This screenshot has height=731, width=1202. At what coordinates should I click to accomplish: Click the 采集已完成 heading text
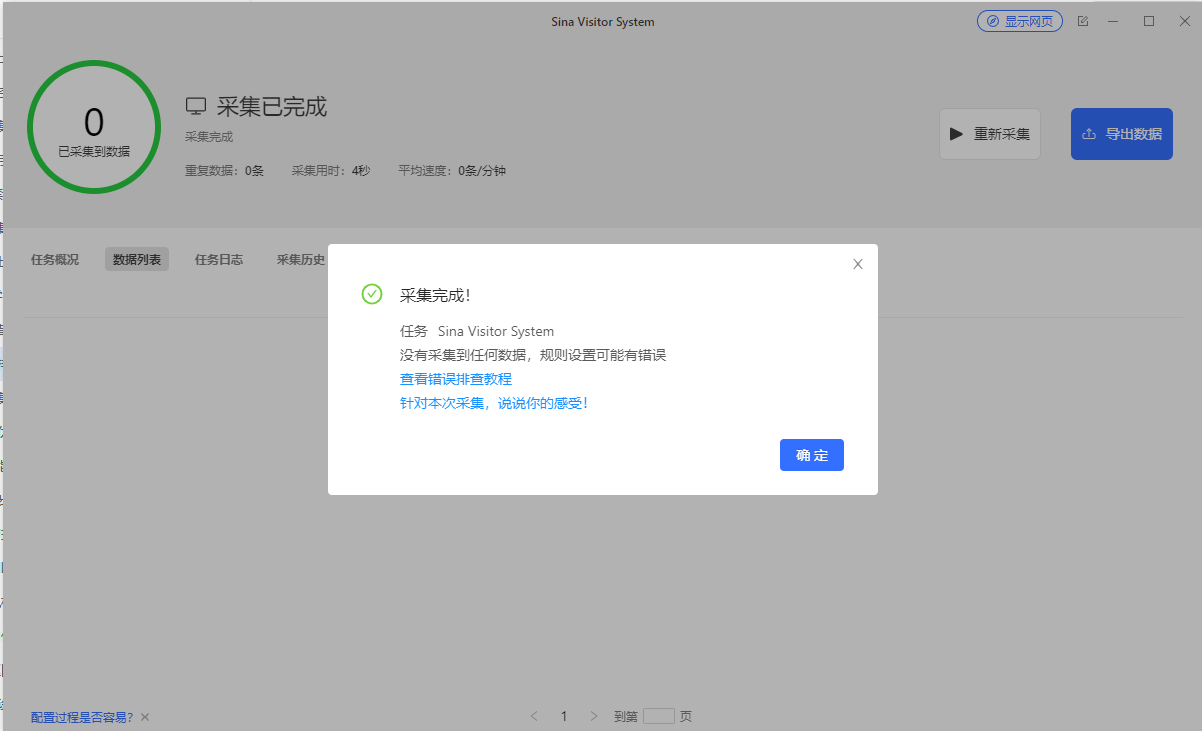click(272, 106)
